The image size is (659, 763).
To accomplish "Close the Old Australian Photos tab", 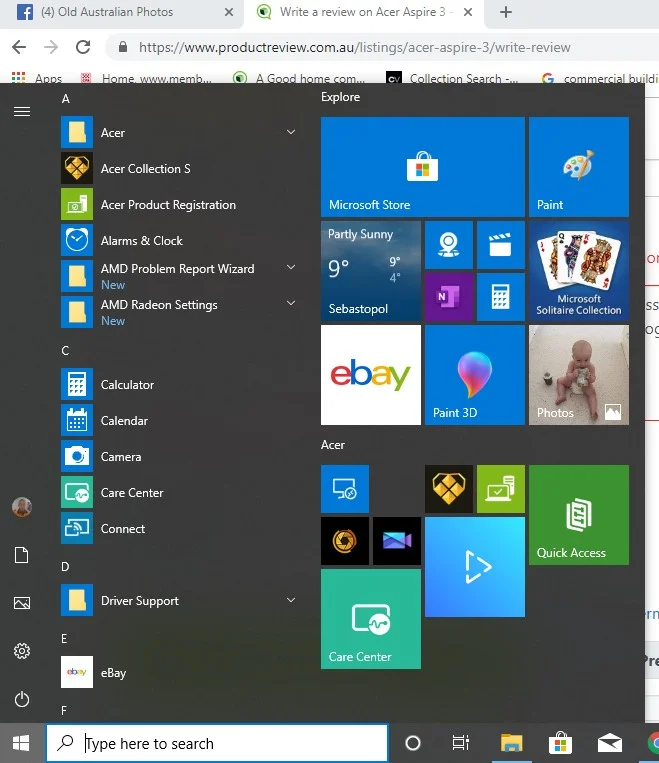I will coord(229,12).
